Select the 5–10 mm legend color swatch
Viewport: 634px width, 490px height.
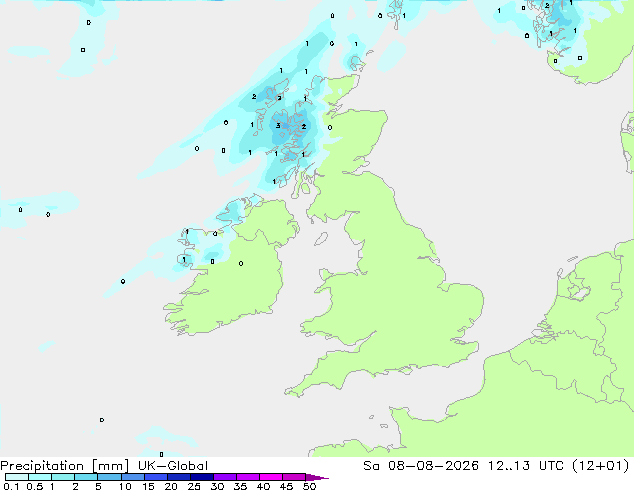click(109, 477)
